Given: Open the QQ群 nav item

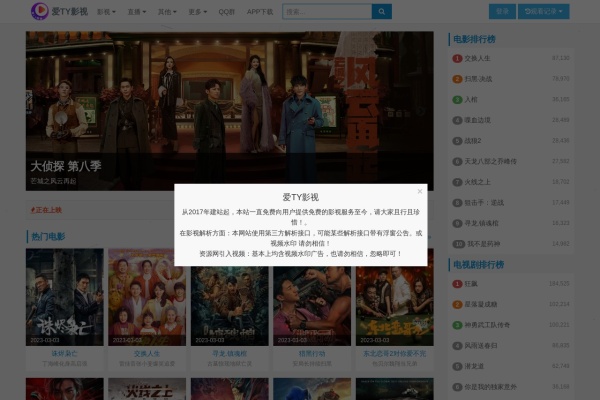Looking at the screenshot, I should [x=227, y=12].
